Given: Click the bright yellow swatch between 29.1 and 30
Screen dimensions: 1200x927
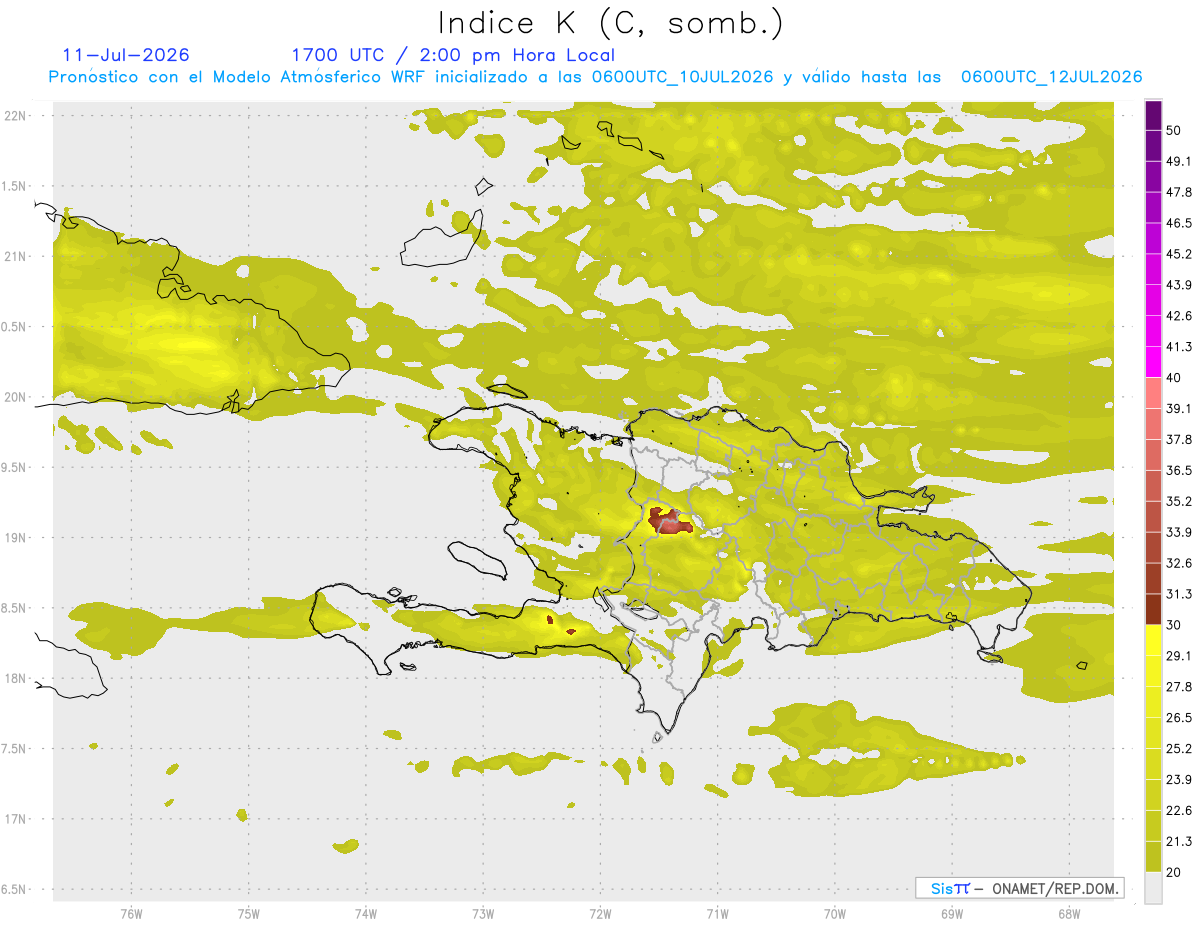Looking at the screenshot, I should pyautogui.click(x=1154, y=640).
